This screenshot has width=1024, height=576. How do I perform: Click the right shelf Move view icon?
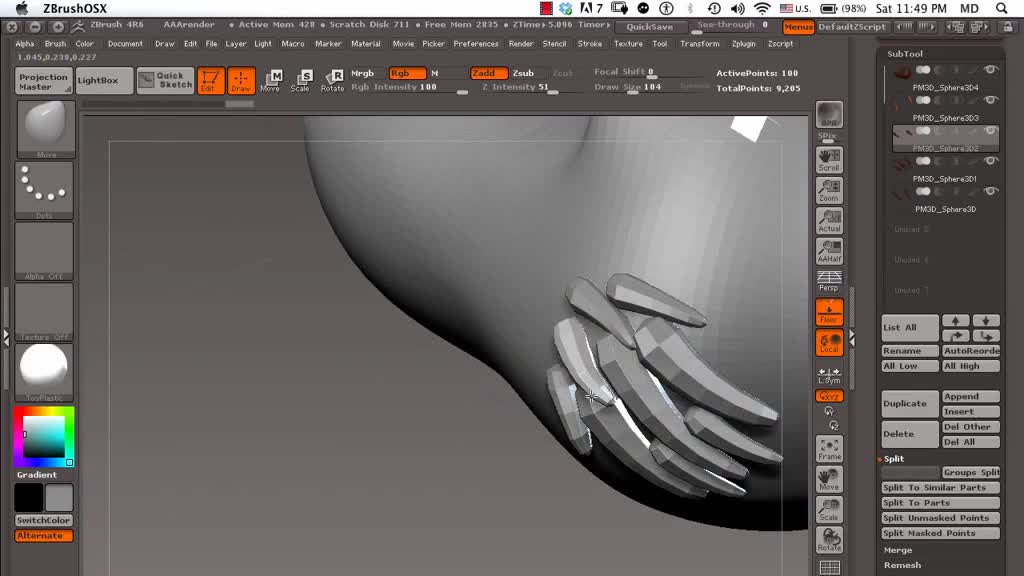coord(829,479)
